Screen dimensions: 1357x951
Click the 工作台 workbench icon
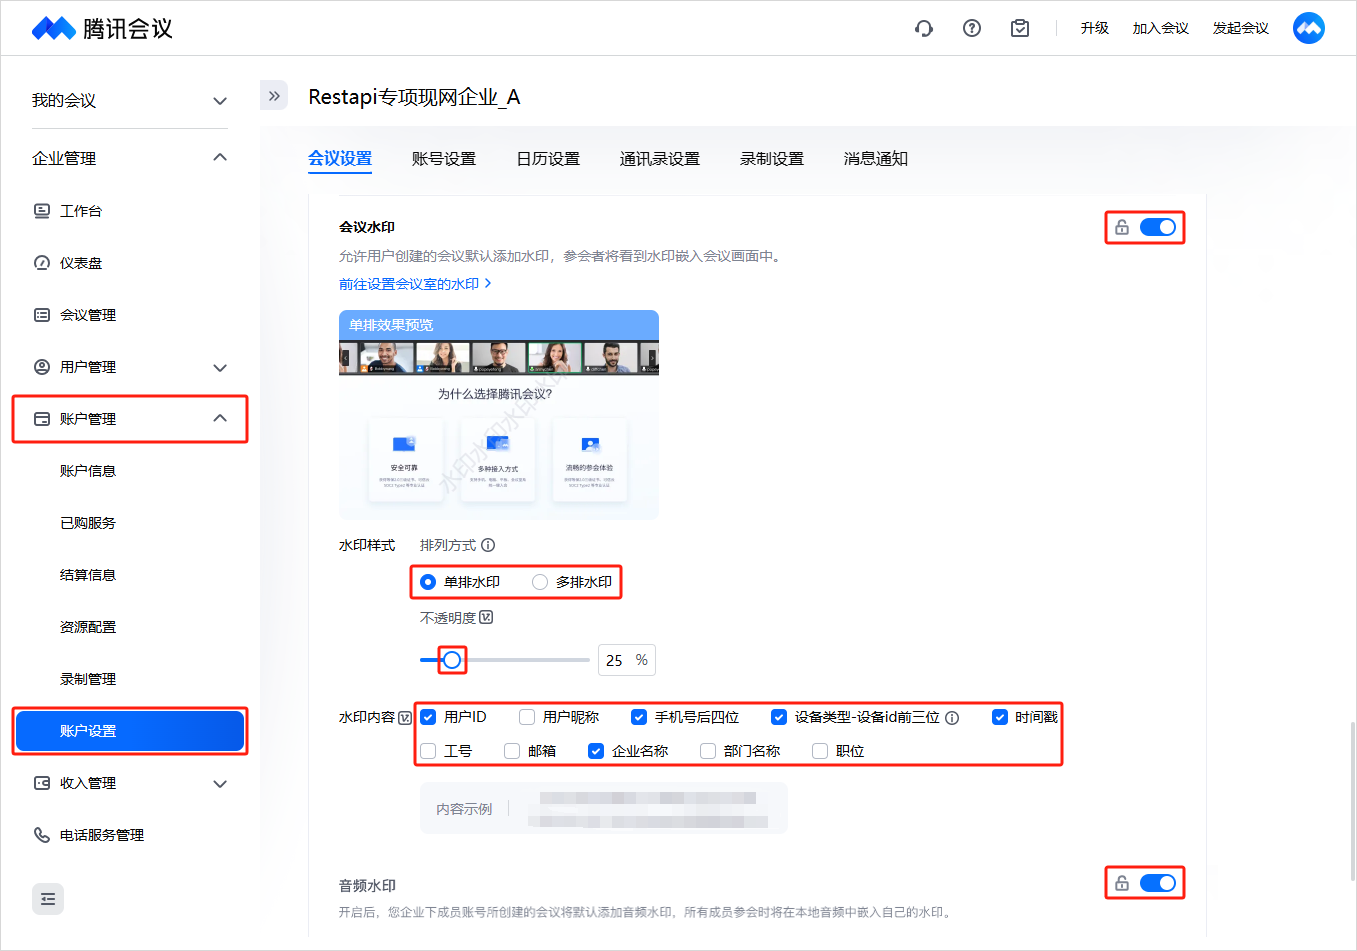point(42,211)
